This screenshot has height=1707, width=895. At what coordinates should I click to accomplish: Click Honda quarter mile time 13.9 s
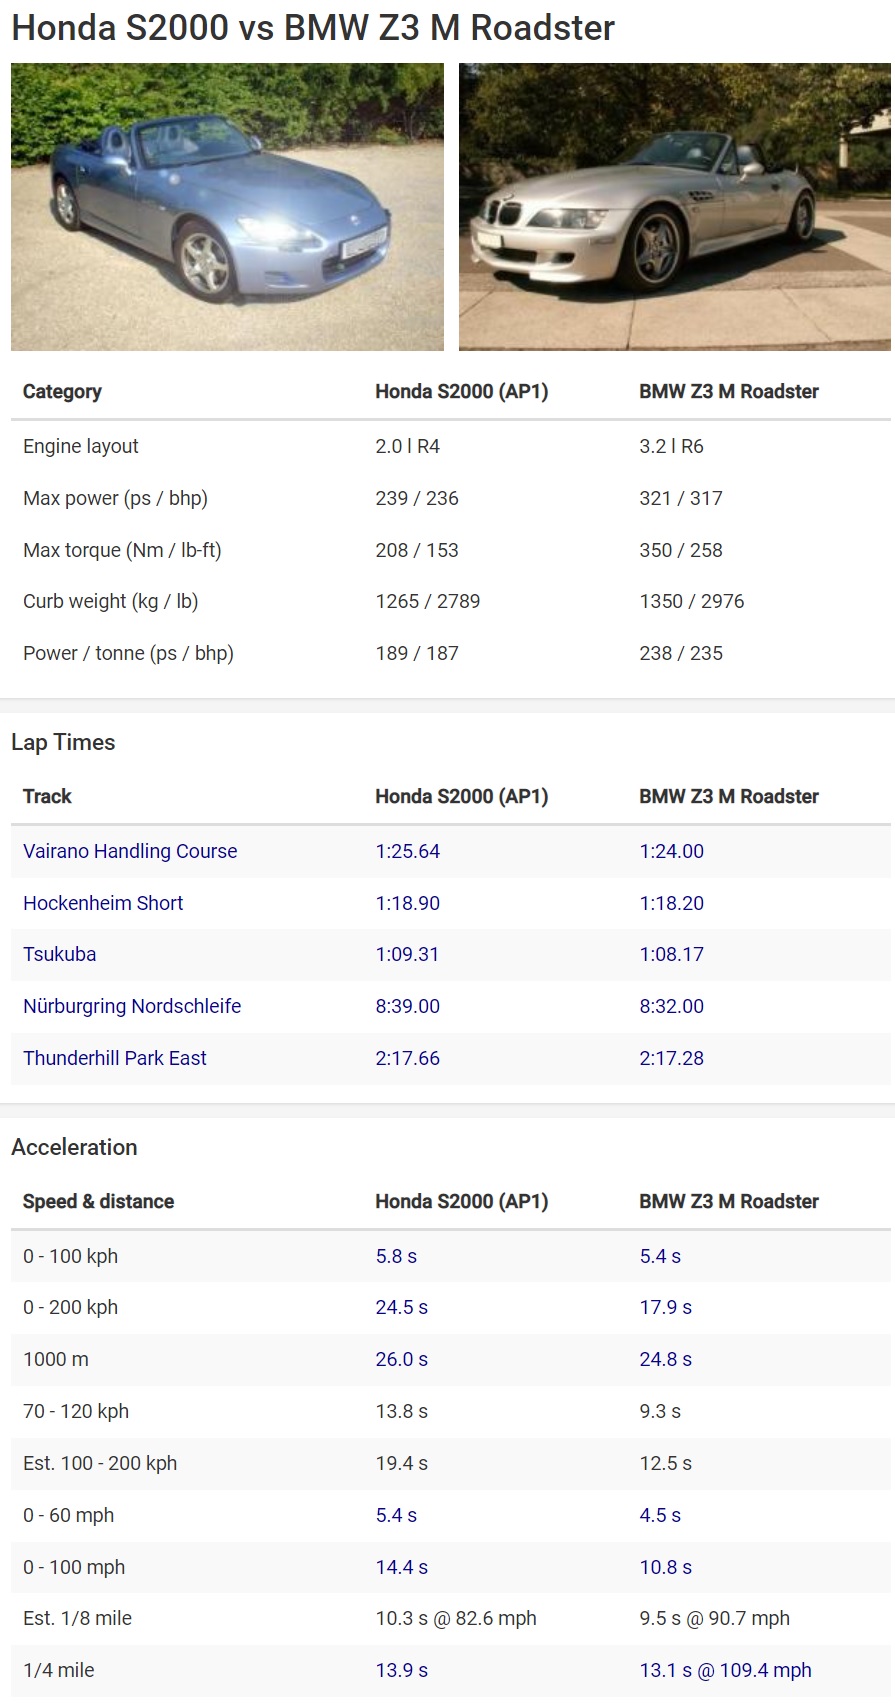tap(402, 1670)
